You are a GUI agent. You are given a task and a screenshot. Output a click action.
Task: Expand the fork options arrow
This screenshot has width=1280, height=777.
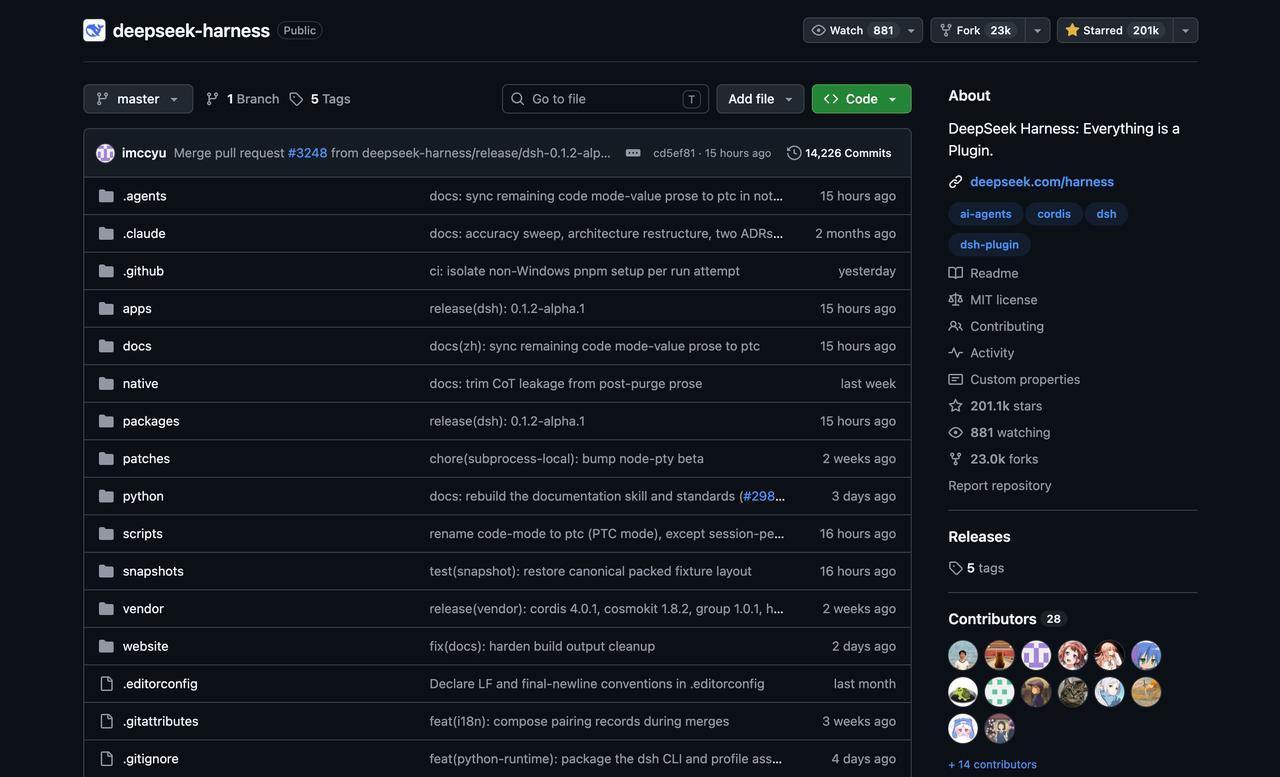(1037, 30)
